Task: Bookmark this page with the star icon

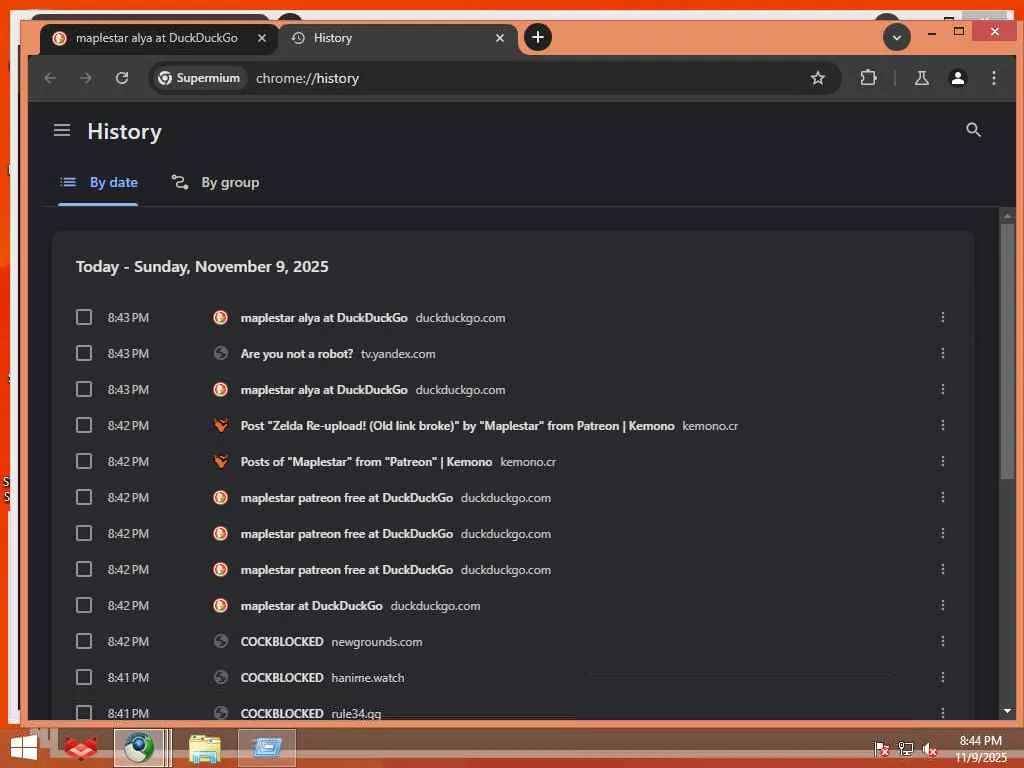Action: point(818,78)
